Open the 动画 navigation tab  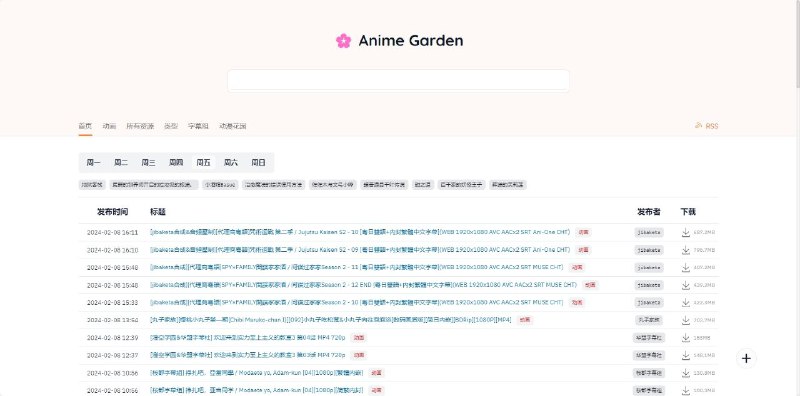tap(109, 126)
